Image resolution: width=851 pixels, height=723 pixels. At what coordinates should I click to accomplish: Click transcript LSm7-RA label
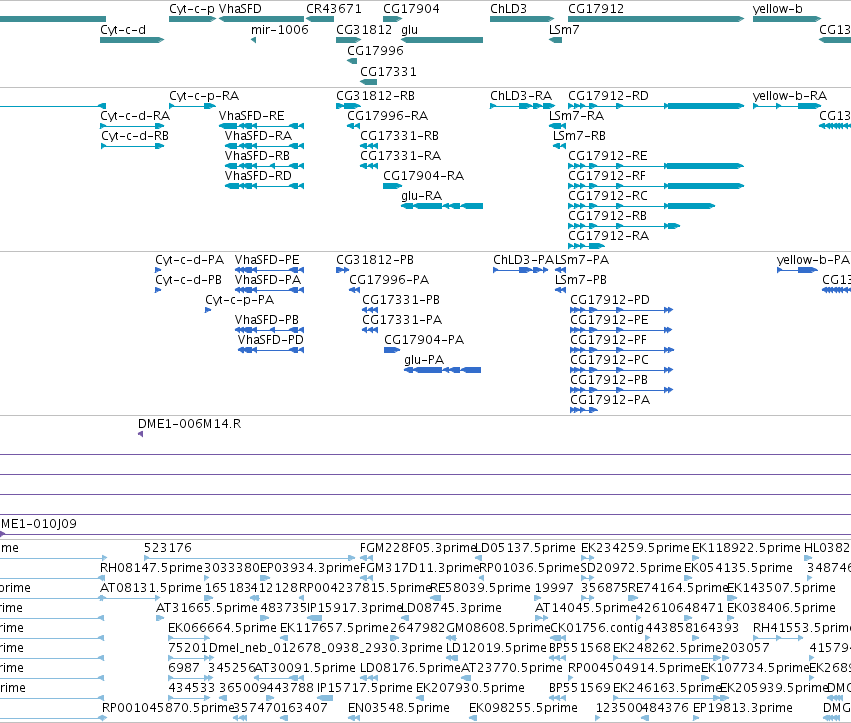(x=576, y=116)
